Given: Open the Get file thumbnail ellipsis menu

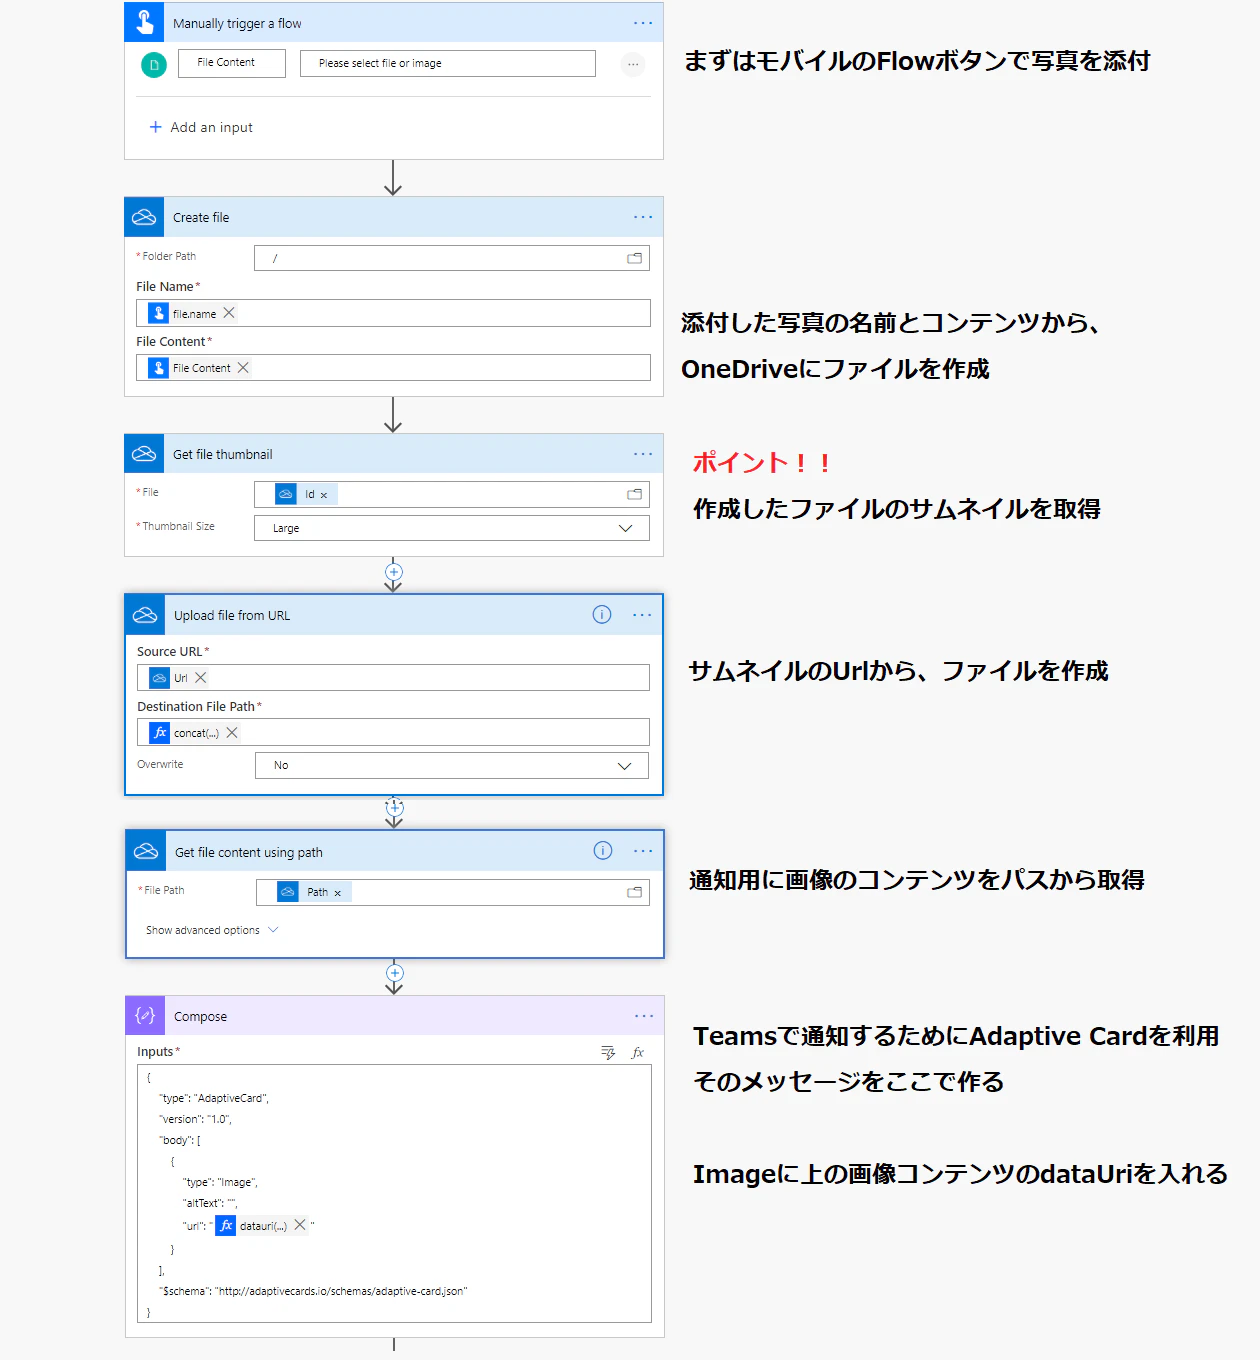Looking at the screenshot, I should pos(643,454).
